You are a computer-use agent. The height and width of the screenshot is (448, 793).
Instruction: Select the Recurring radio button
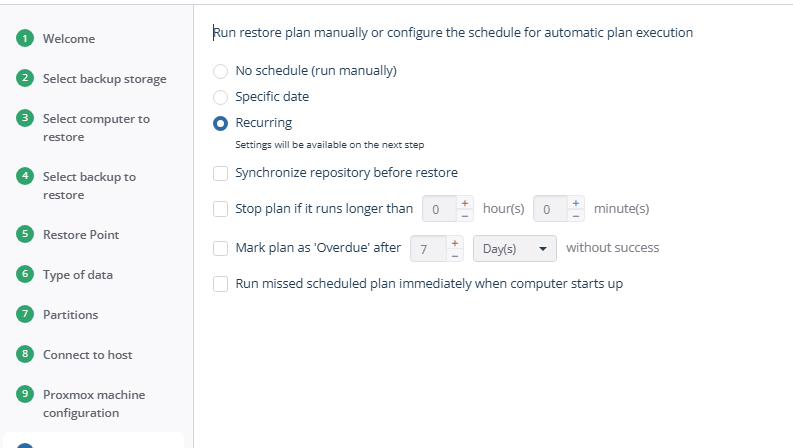pyautogui.click(x=221, y=123)
